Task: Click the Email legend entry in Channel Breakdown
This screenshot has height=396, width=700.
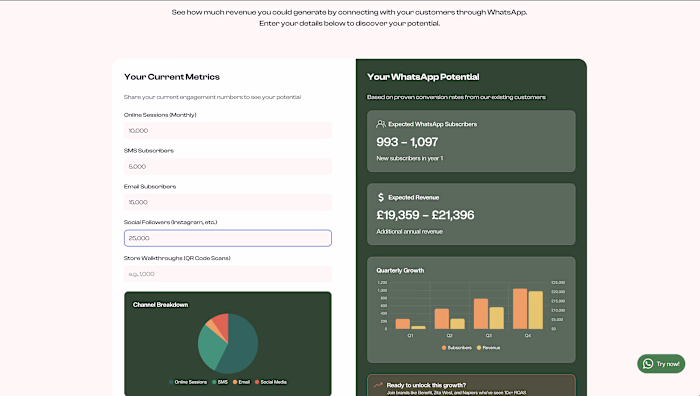Action: click(242, 382)
